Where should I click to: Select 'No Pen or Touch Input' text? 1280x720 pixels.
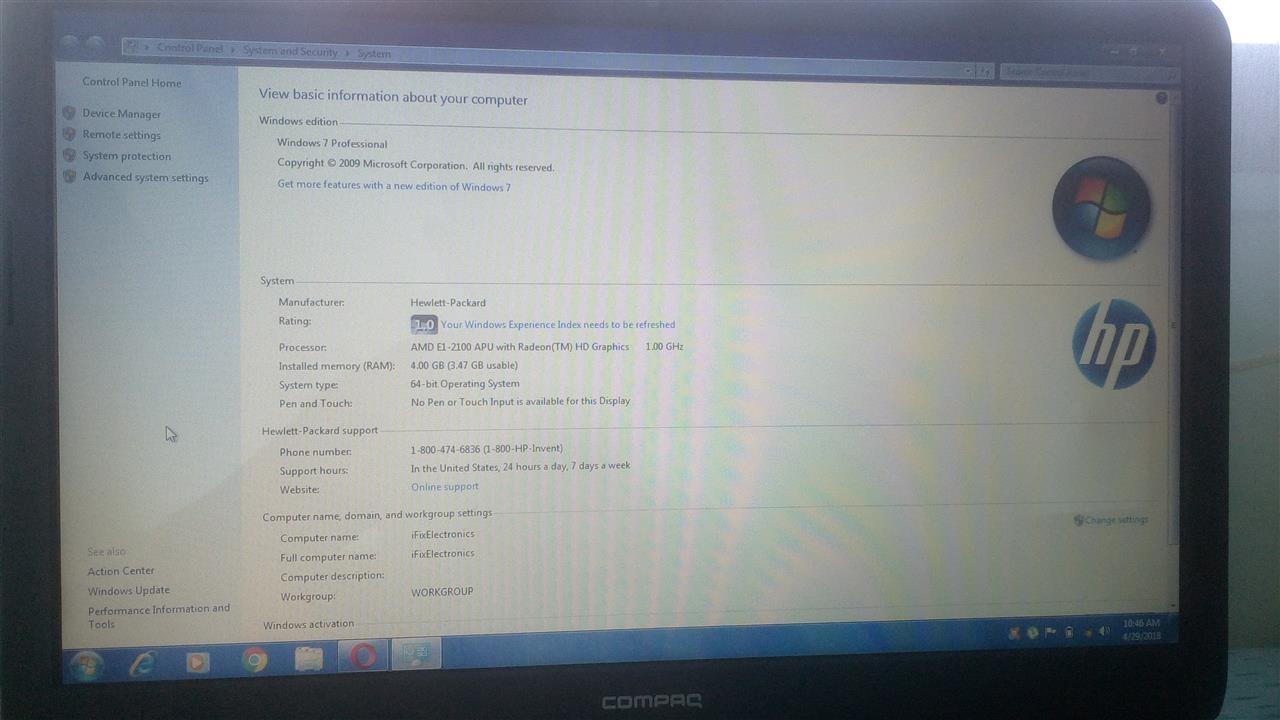pos(466,402)
